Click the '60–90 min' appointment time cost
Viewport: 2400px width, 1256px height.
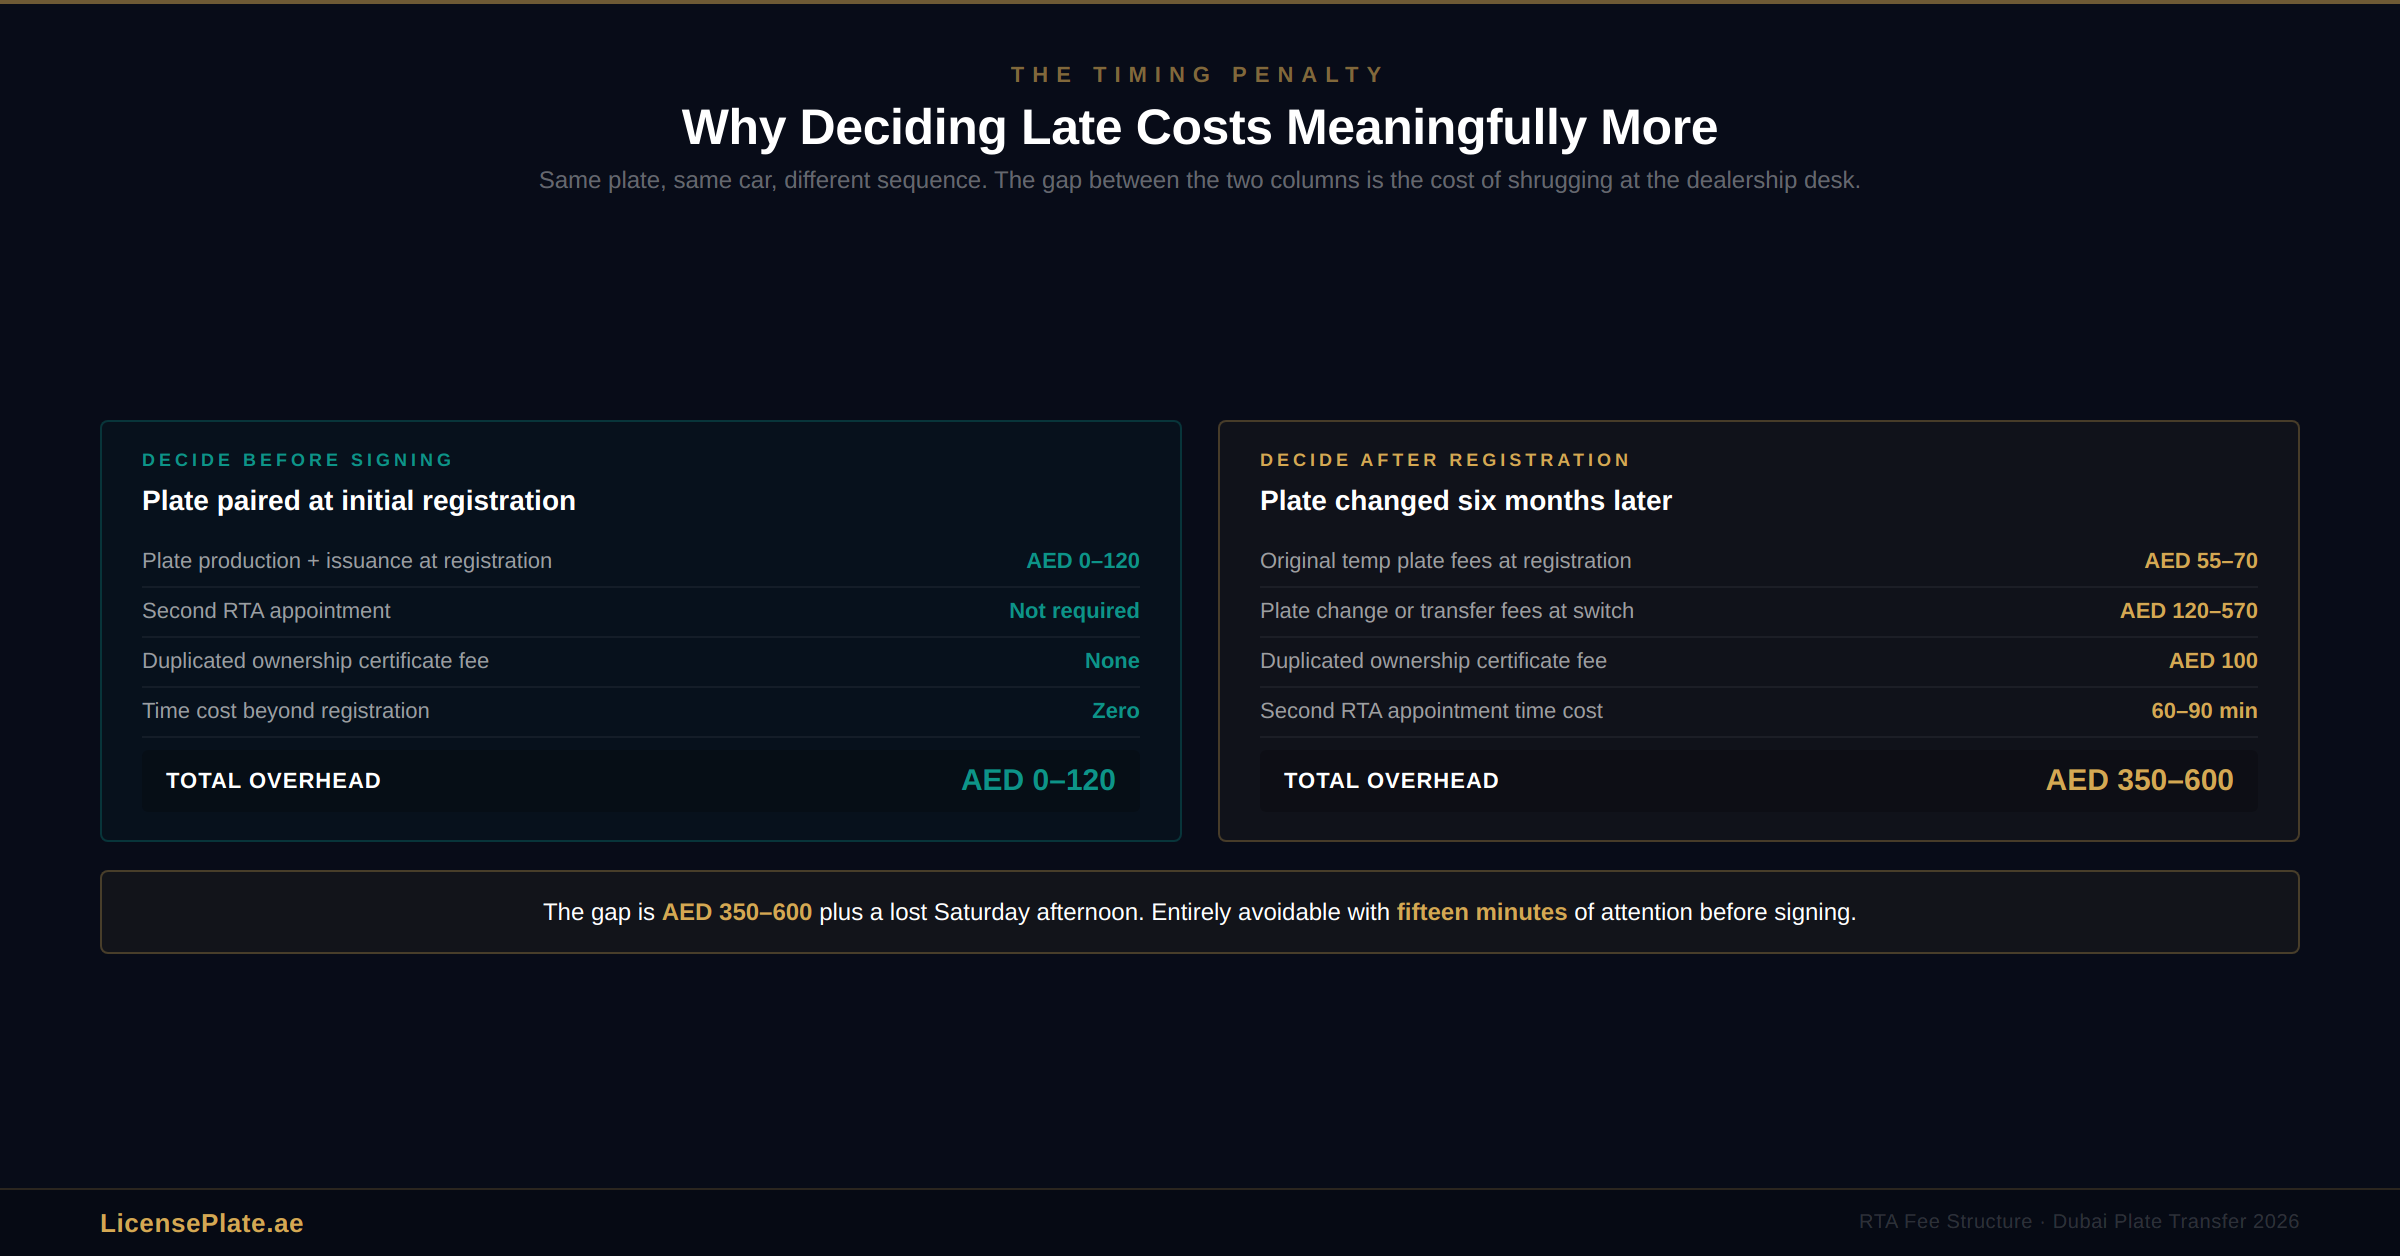2204,711
